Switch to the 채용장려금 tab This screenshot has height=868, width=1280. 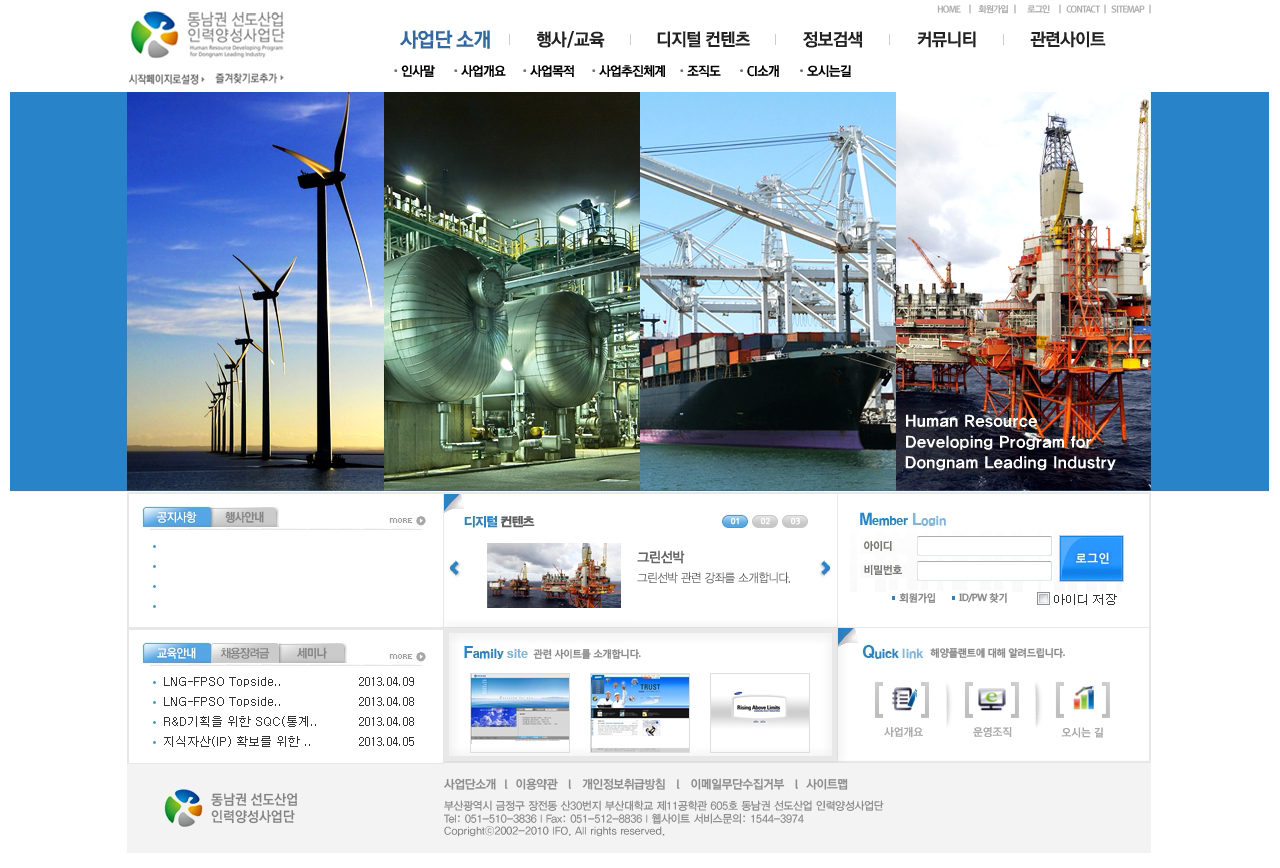tap(245, 653)
